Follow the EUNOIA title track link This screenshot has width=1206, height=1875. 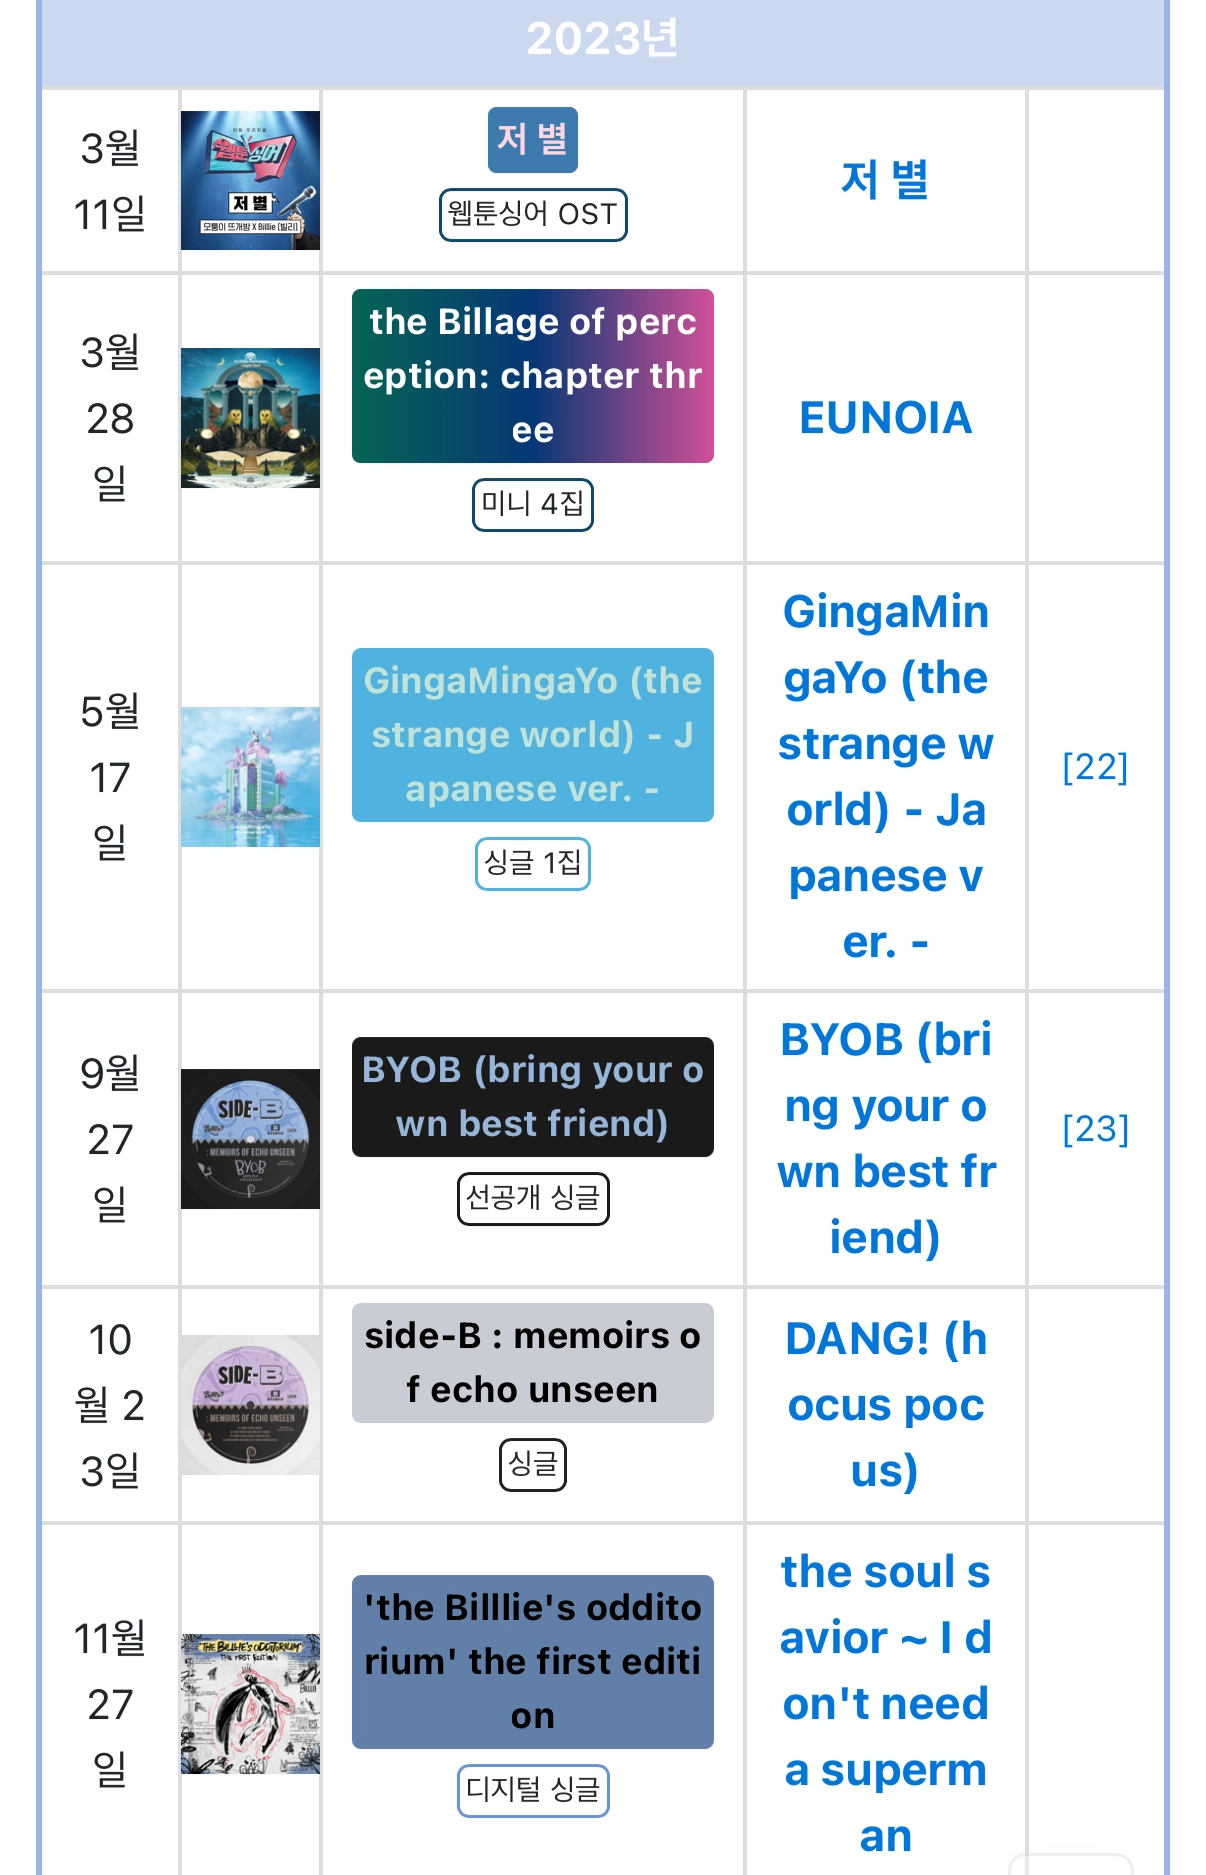point(885,418)
